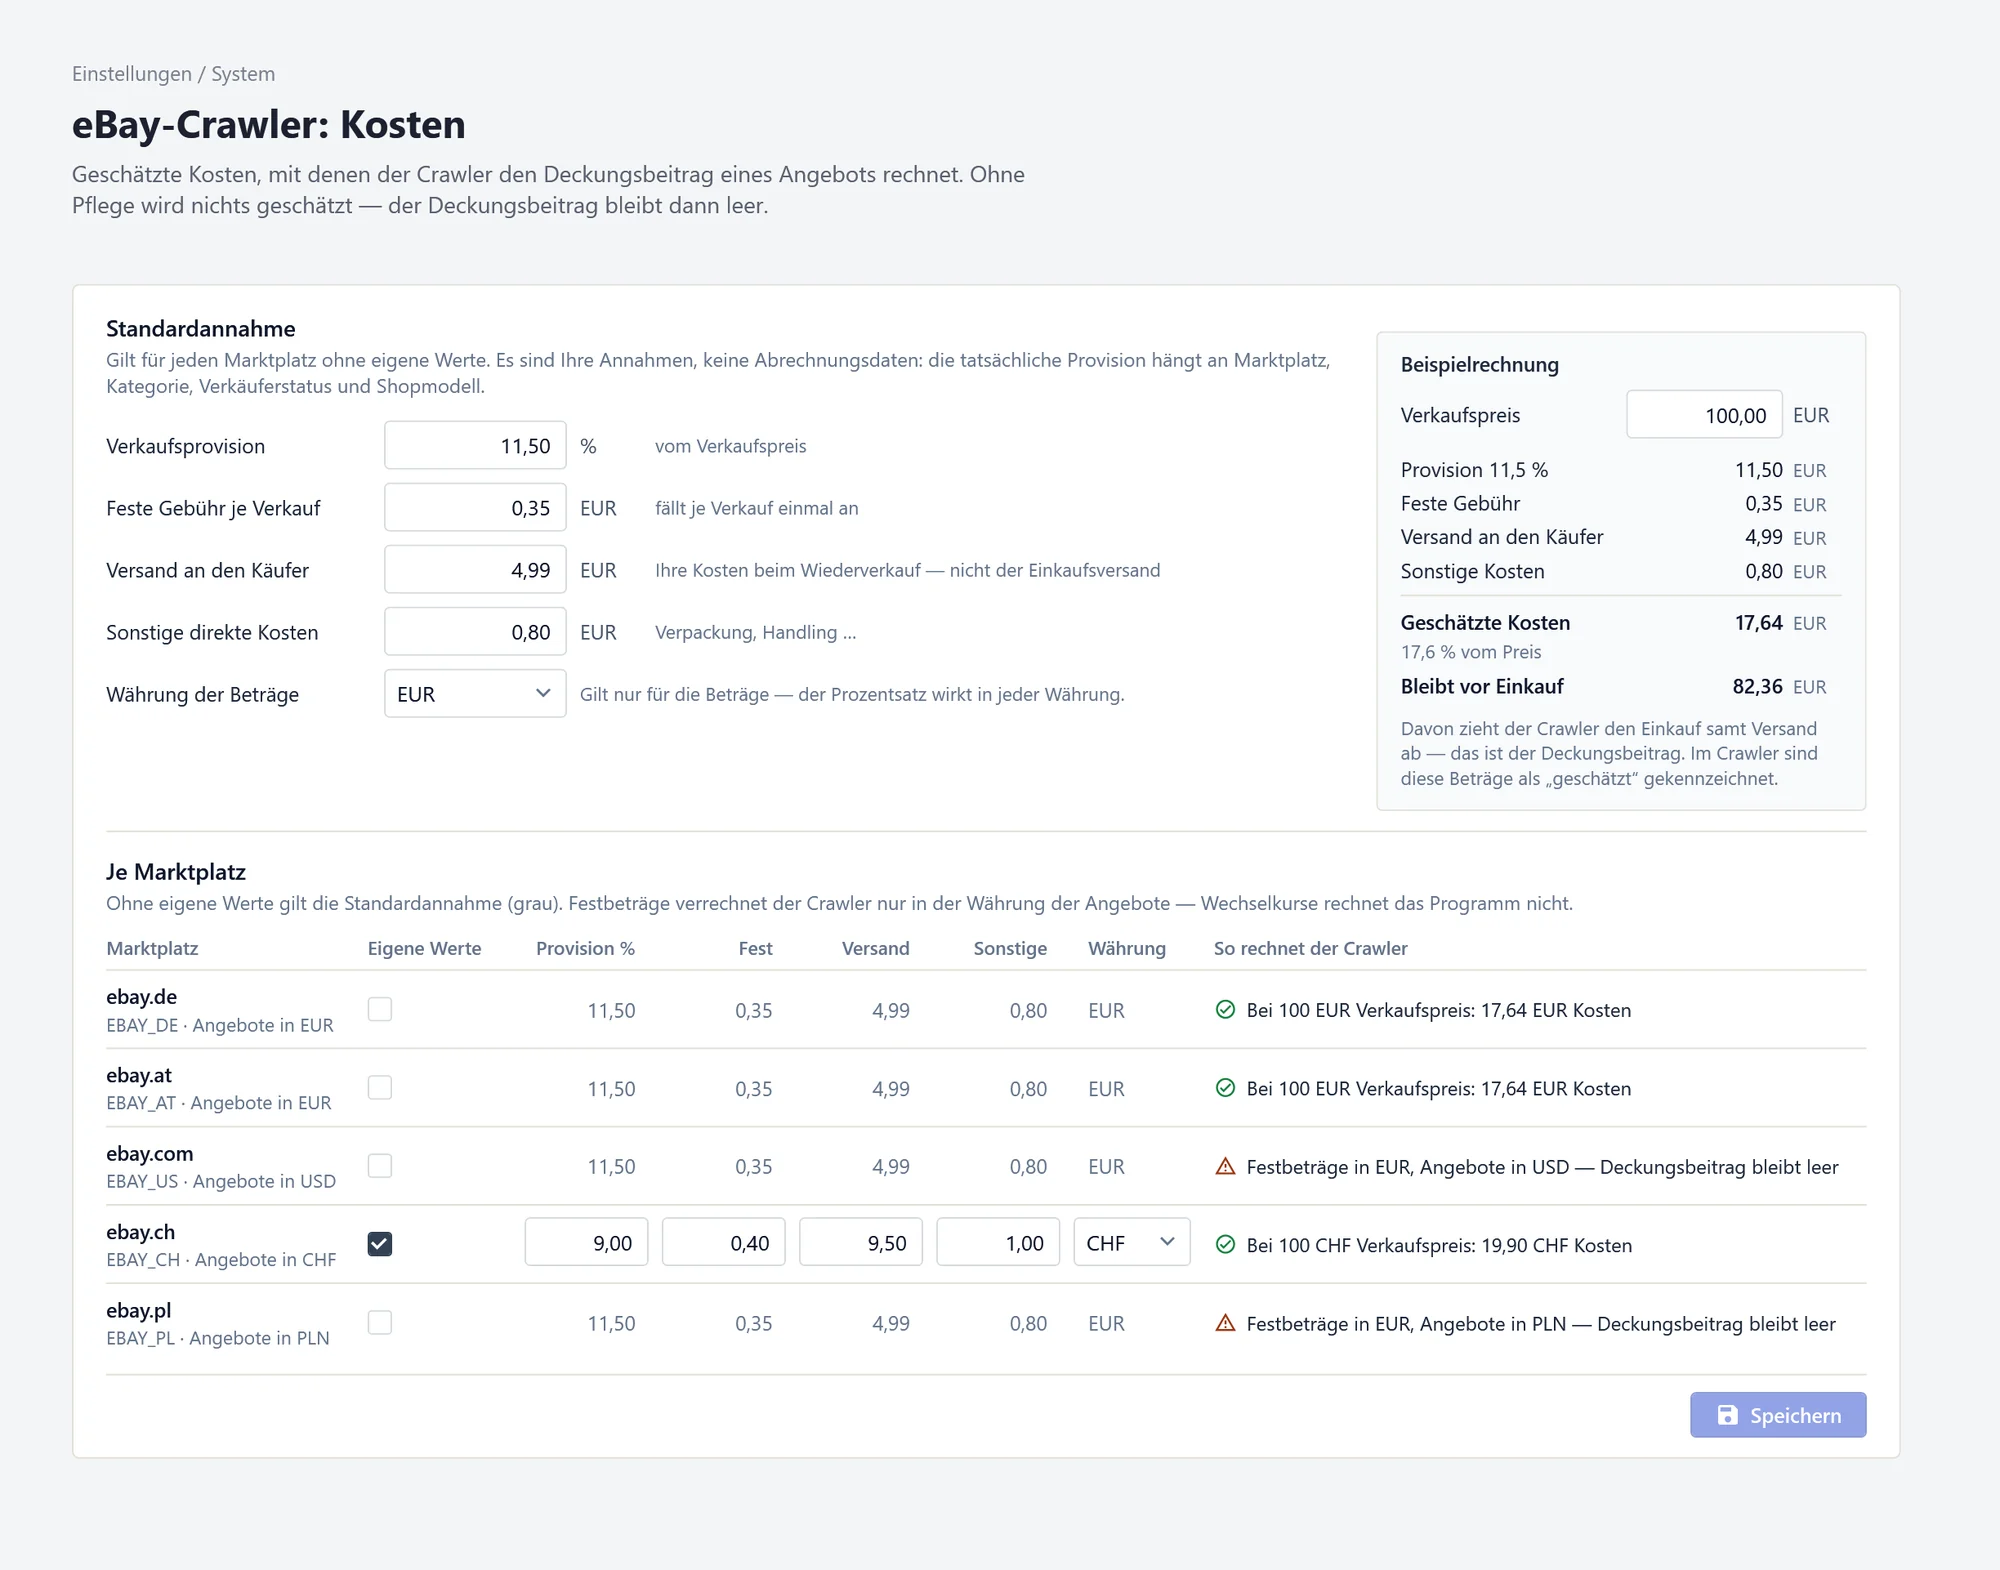
Task: Click the Eigene Werte column header
Action: 424,948
